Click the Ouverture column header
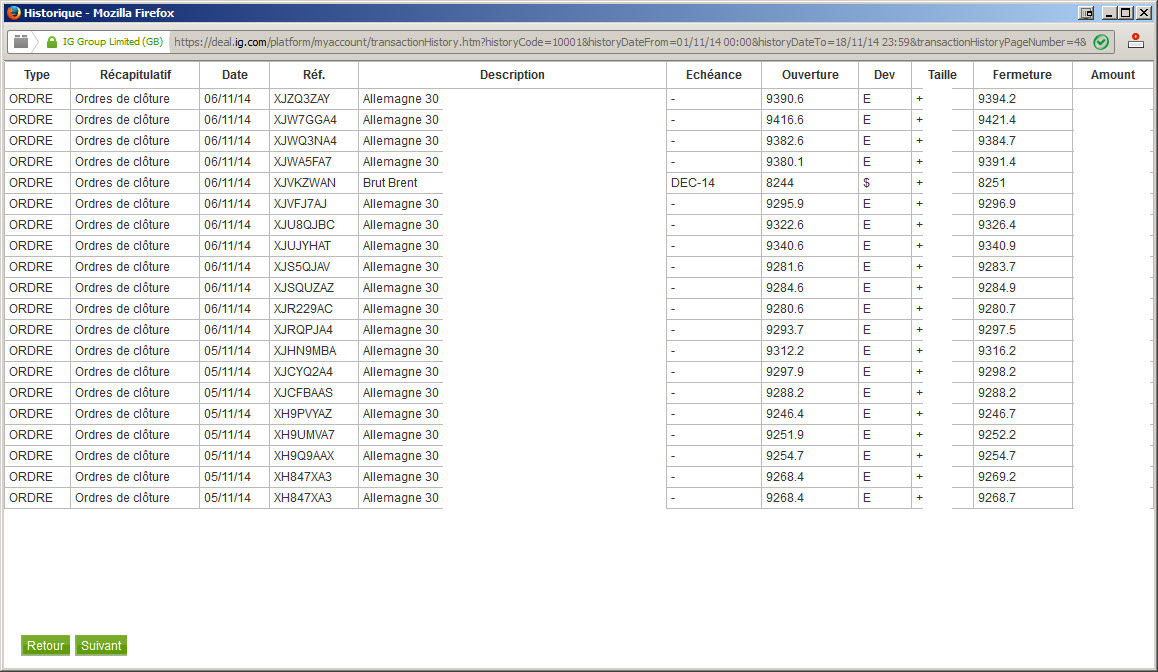The width and height of the screenshot is (1158, 672). click(810, 75)
